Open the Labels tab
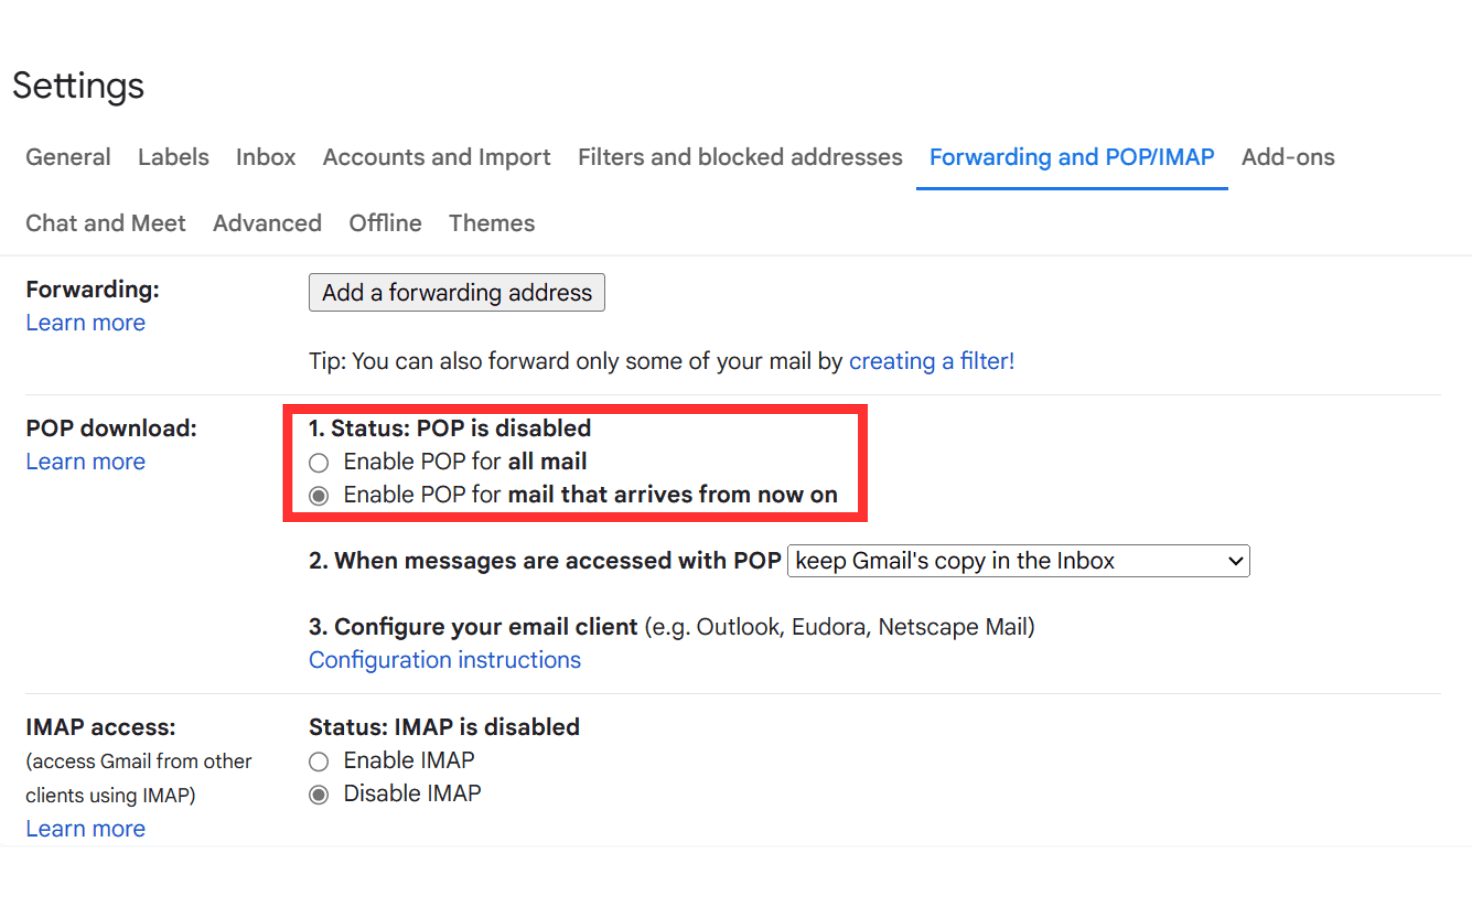The width and height of the screenshot is (1472, 900). (173, 157)
